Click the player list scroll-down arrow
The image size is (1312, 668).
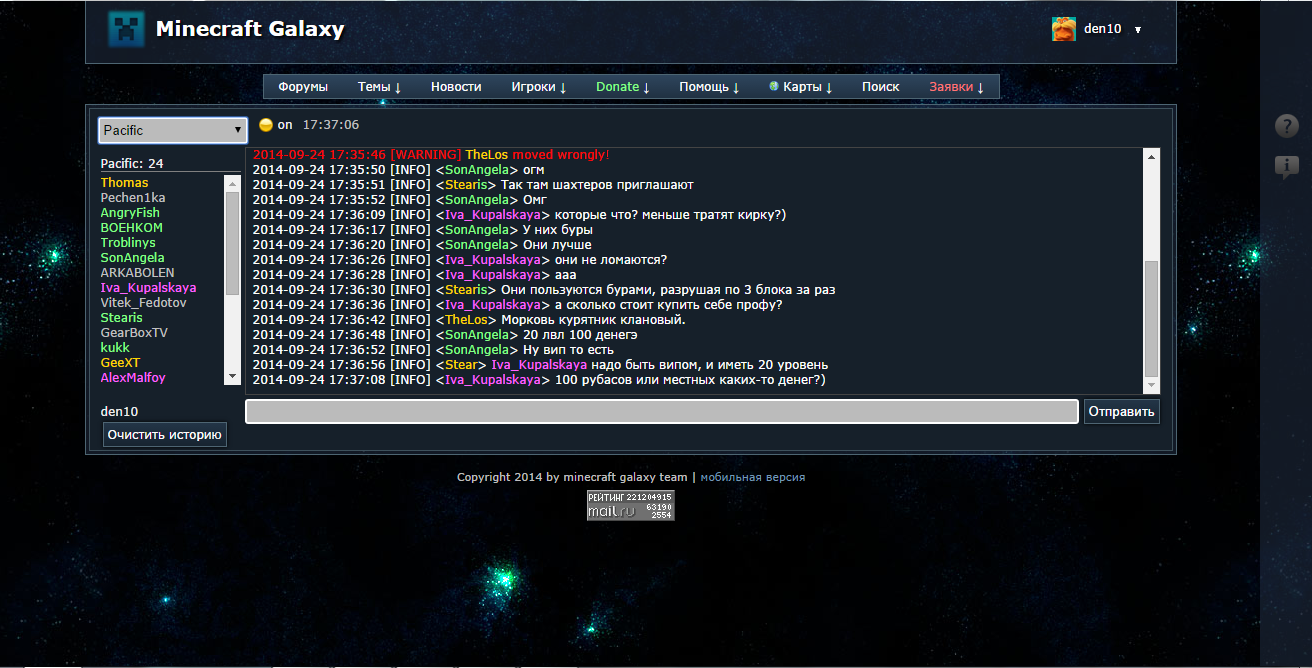233,377
